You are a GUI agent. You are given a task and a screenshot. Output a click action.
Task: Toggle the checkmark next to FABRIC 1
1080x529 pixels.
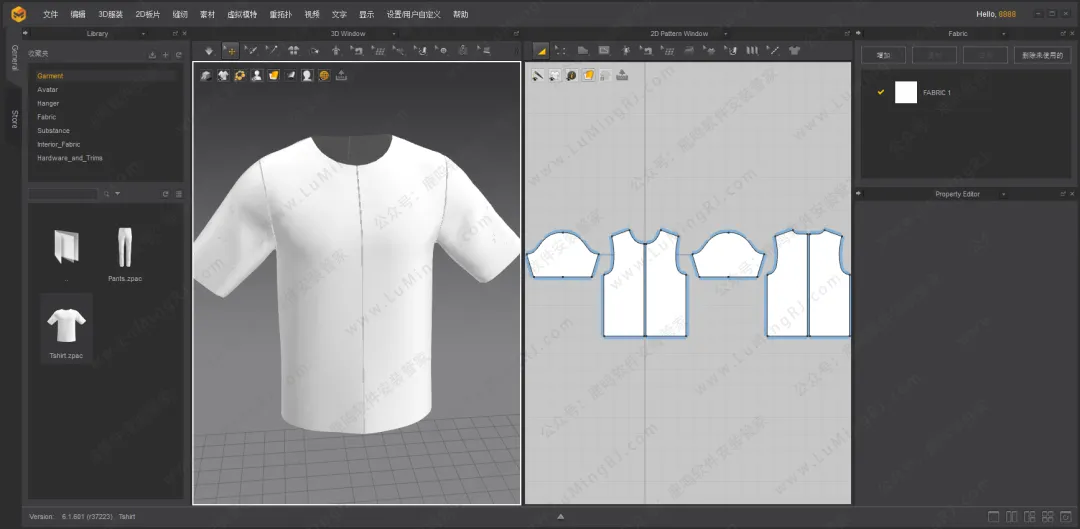pos(881,92)
